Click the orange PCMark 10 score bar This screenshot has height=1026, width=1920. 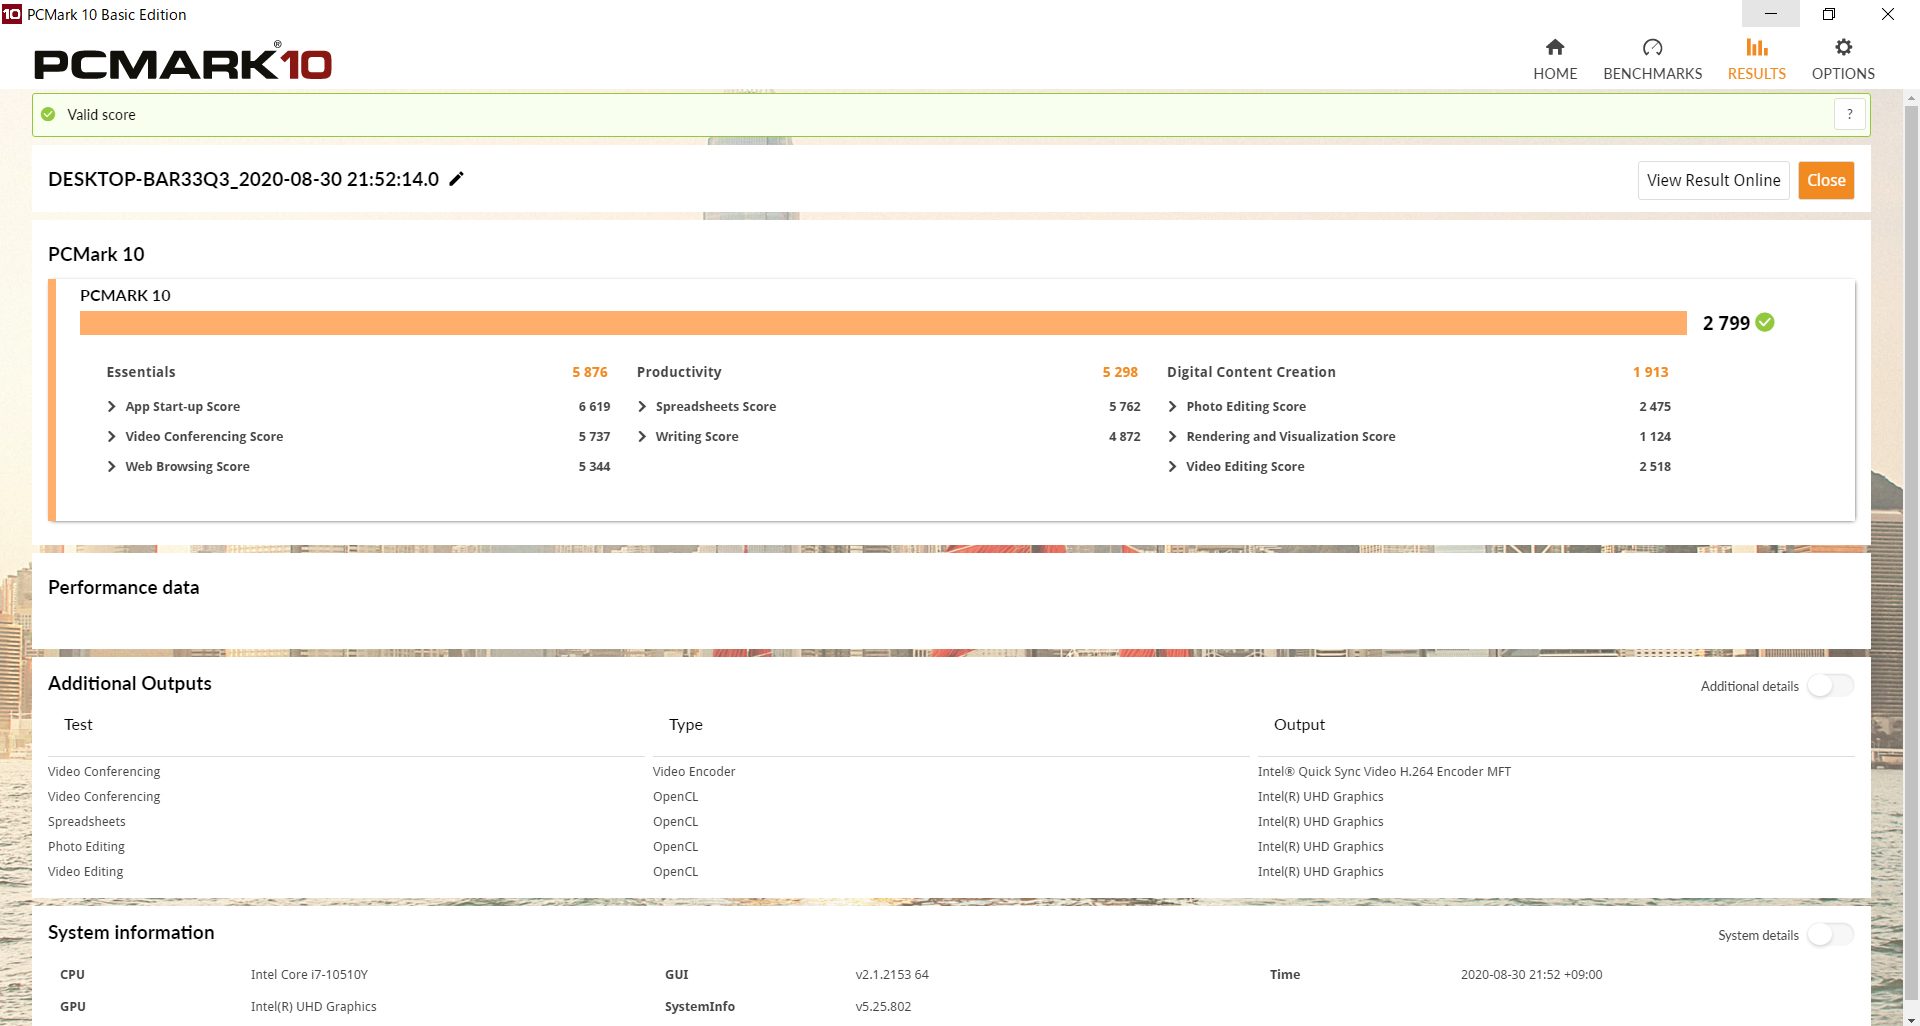pos(883,323)
